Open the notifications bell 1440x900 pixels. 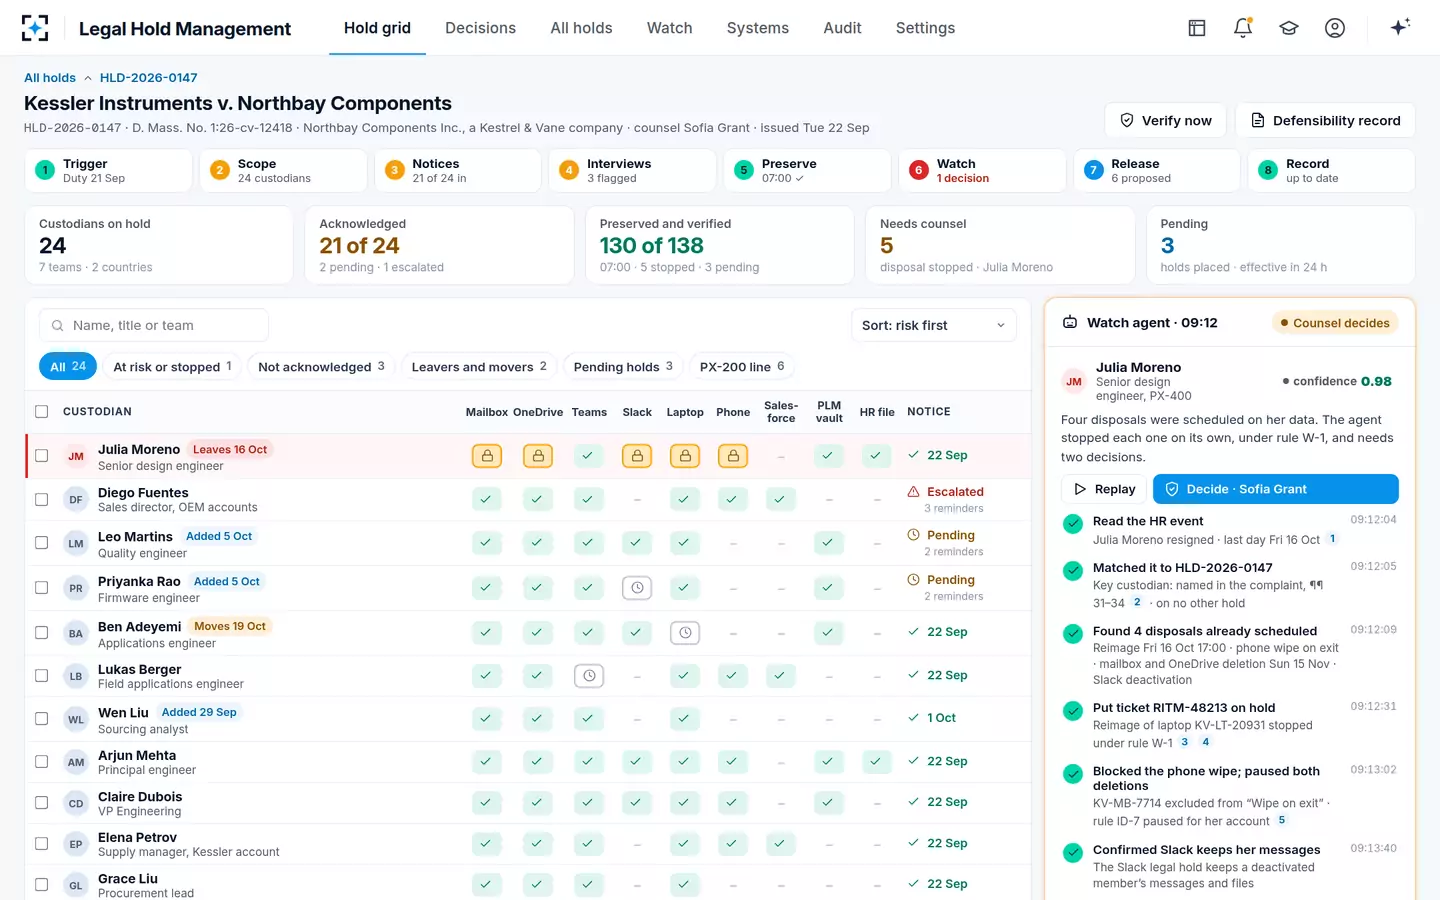(x=1243, y=28)
